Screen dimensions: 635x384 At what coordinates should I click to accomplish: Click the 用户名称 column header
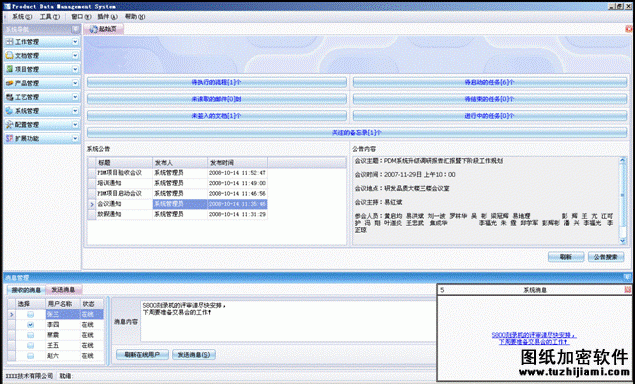[x=63, y=304]
